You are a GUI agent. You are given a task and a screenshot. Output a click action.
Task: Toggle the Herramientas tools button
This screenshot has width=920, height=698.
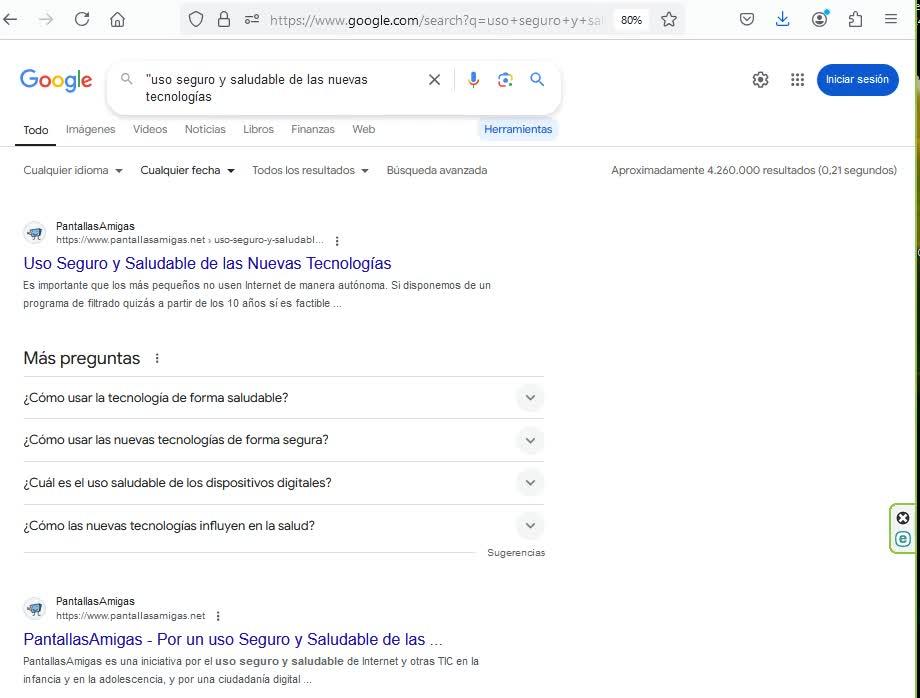click(x=518, y=129)
